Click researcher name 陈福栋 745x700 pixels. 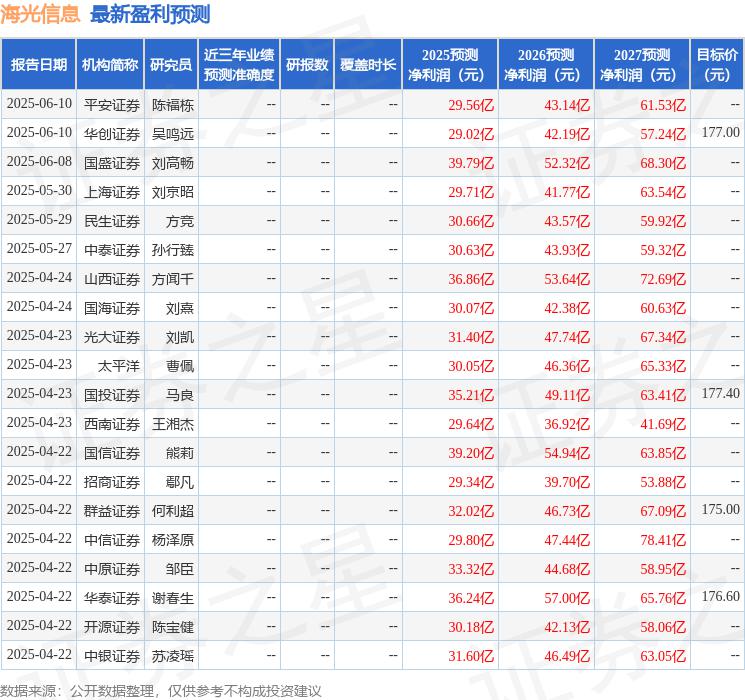(x=173, y=105)
